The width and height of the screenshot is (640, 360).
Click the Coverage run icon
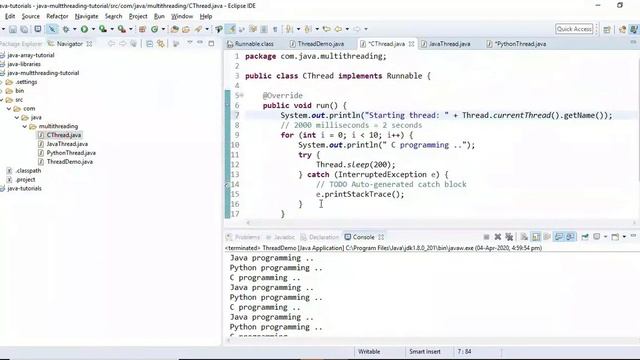point(103,29)
